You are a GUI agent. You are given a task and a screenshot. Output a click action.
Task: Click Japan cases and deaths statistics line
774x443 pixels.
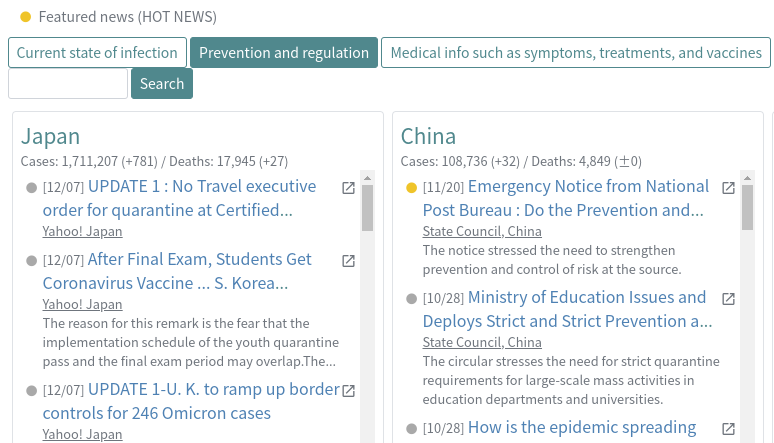(x=155, y=161)
